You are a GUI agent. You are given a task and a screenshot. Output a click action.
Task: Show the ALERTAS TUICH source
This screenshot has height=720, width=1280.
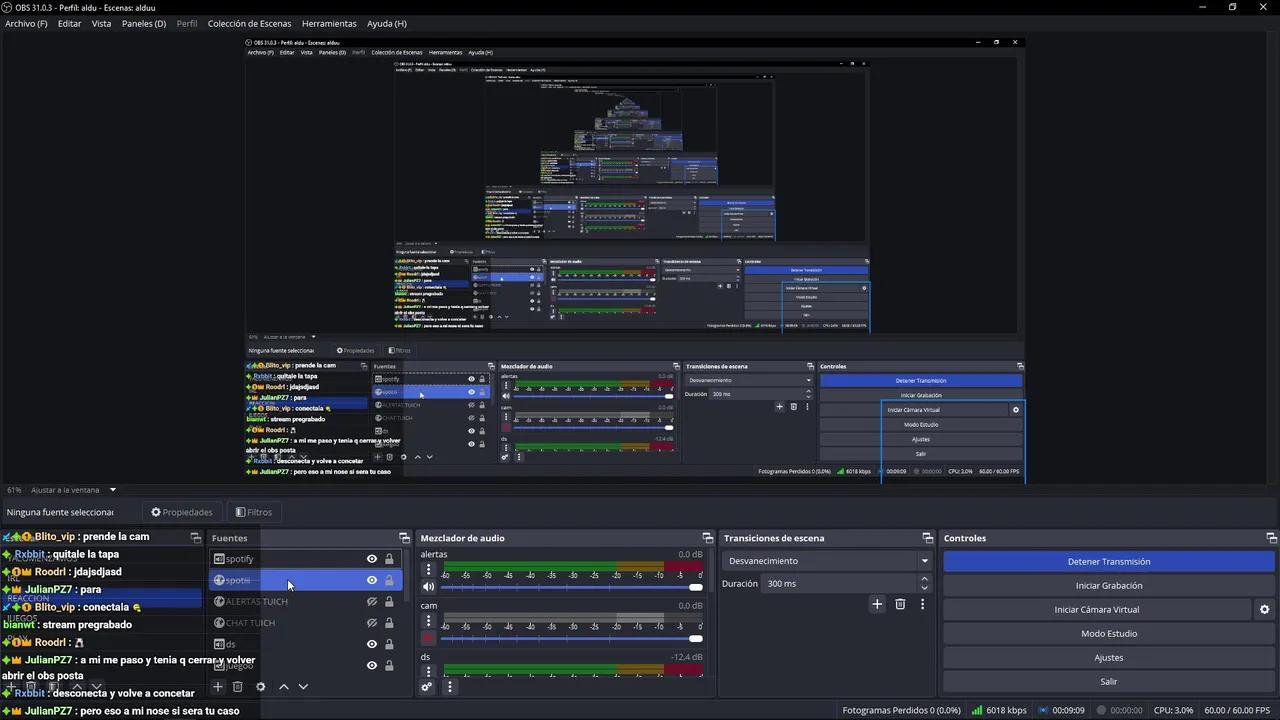(x=372, y=602)
